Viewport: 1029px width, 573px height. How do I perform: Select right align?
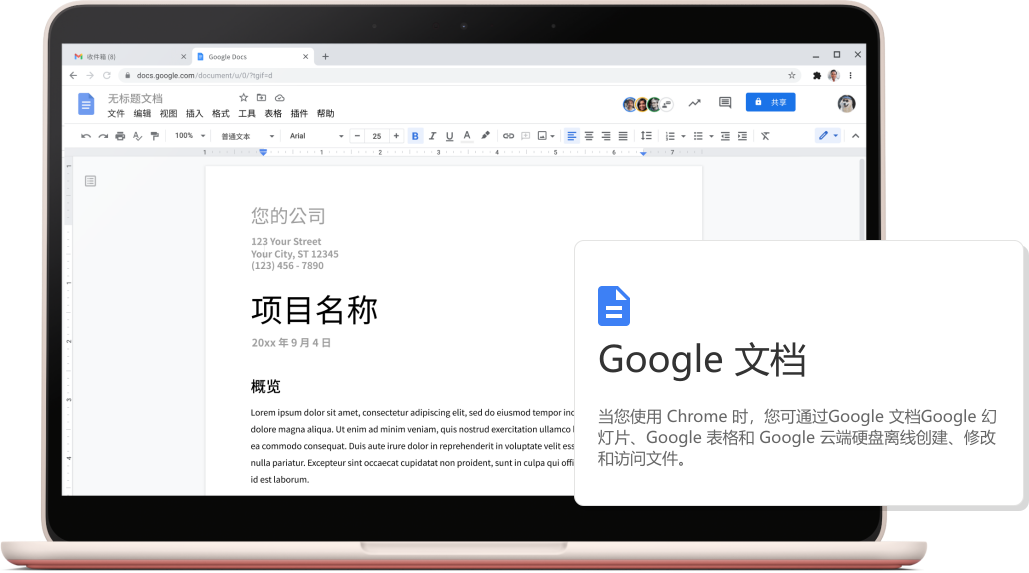pos(606,136)
